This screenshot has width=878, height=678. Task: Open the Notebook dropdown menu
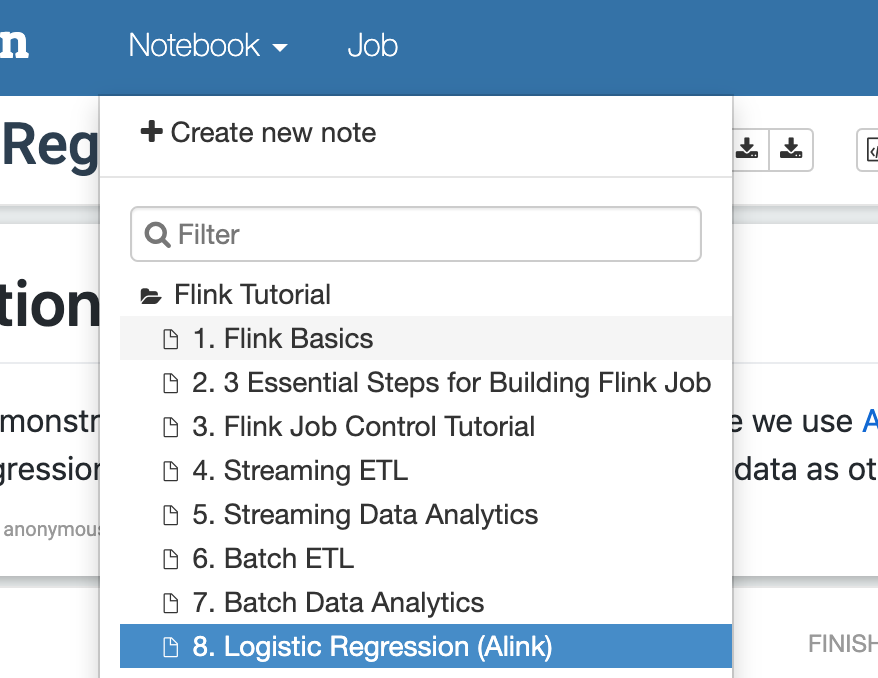point(208,45)
